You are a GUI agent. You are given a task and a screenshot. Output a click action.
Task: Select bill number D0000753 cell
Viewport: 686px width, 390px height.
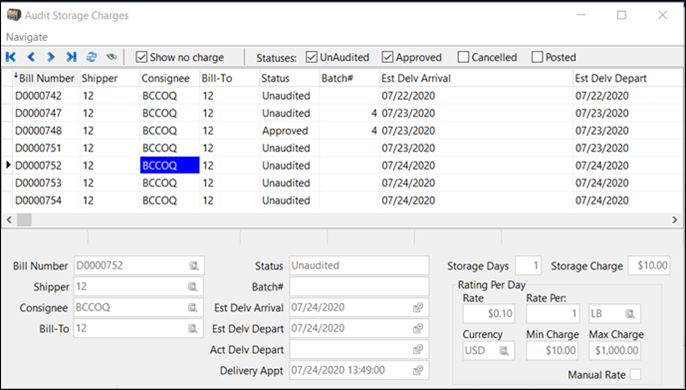(46, 183)
